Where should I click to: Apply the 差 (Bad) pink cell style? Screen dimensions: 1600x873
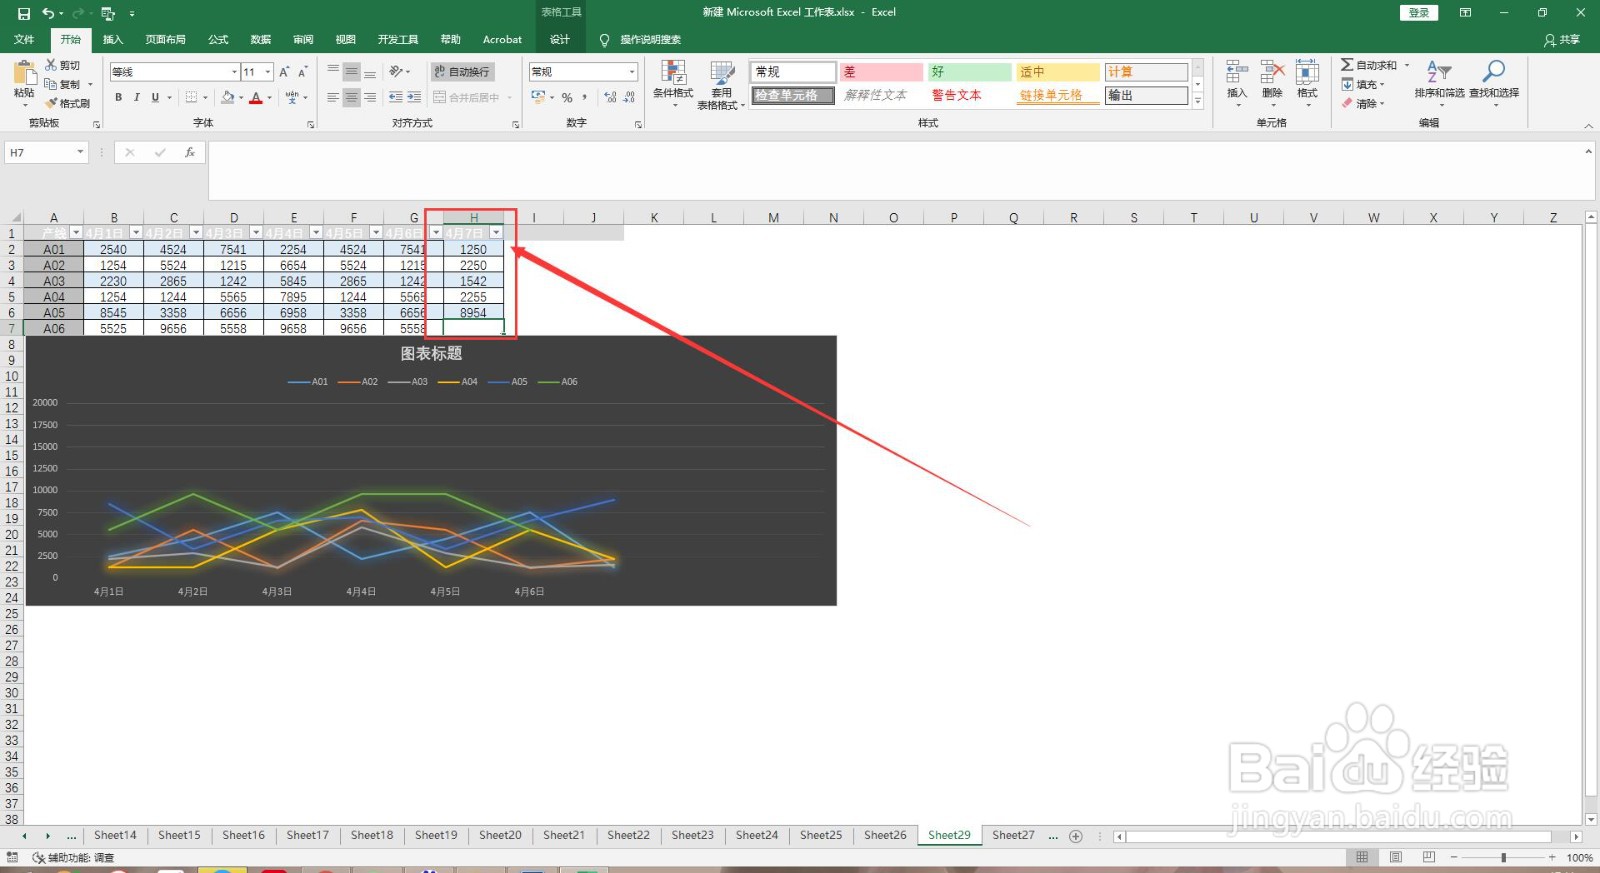click(x=881, y=72)
